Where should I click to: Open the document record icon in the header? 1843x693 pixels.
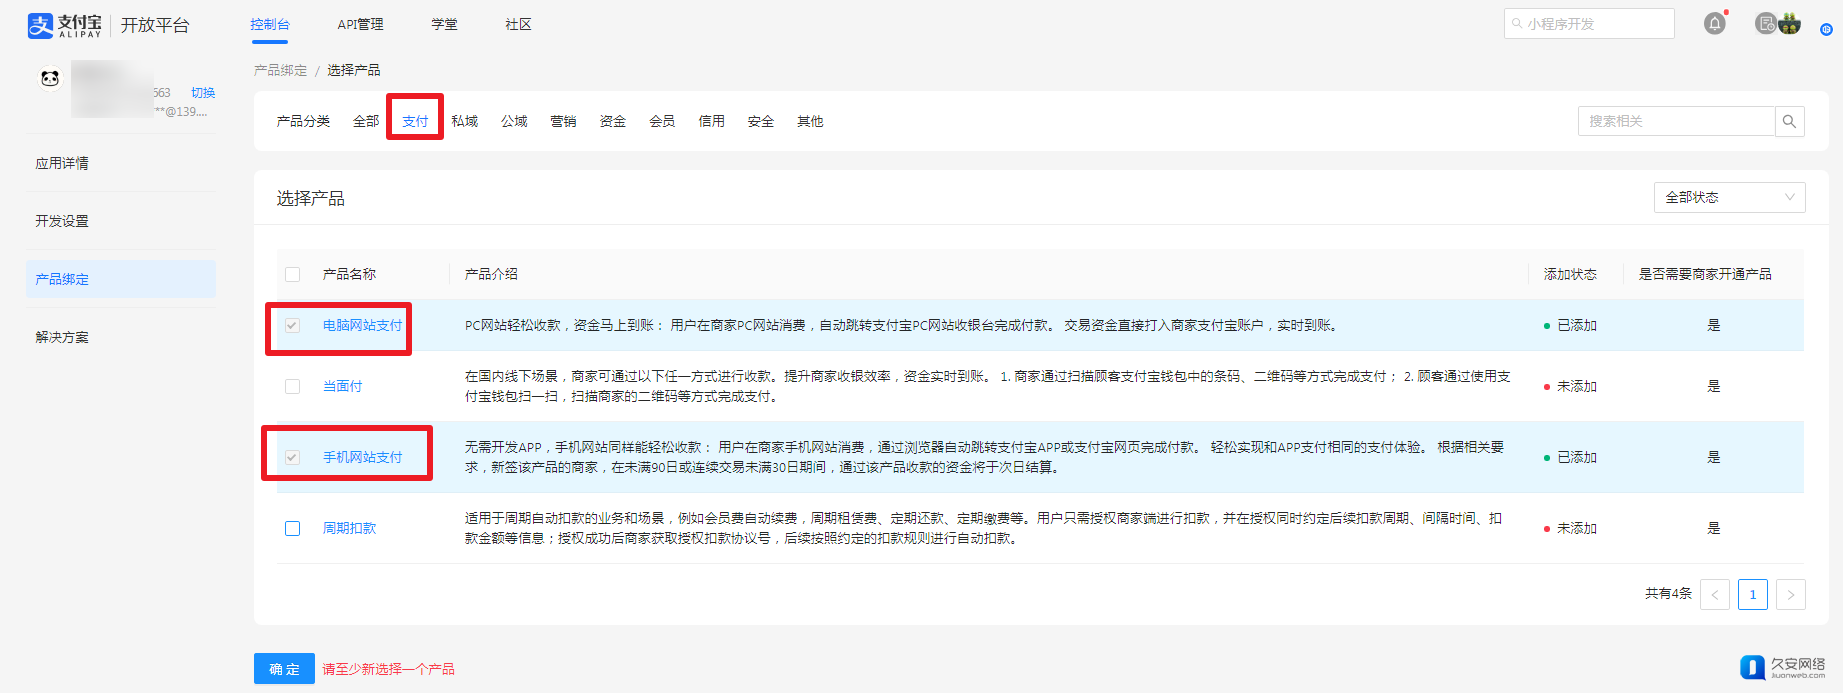pos(1766,24)
